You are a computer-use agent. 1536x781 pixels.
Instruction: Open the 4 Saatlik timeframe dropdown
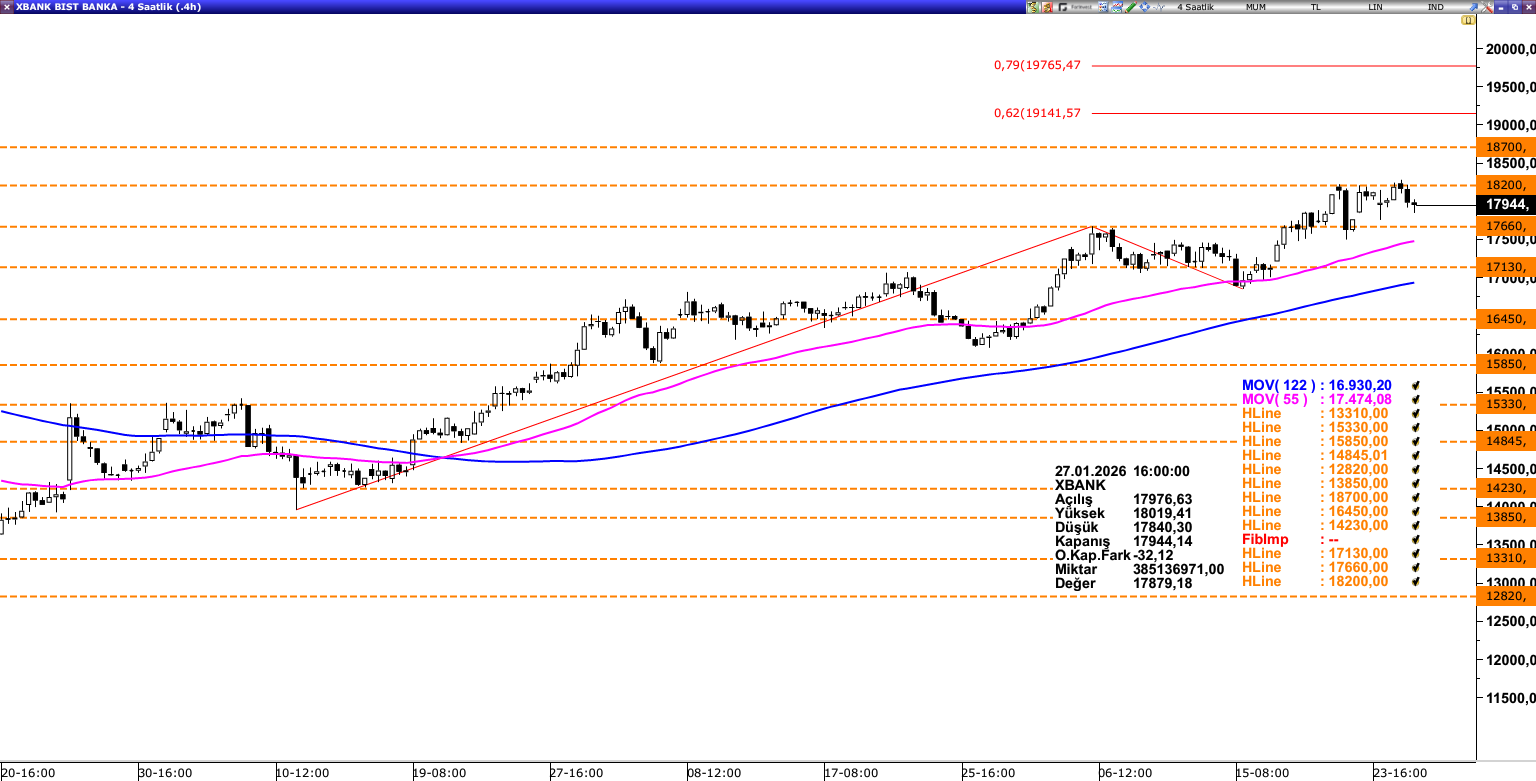pos(1195,7)
